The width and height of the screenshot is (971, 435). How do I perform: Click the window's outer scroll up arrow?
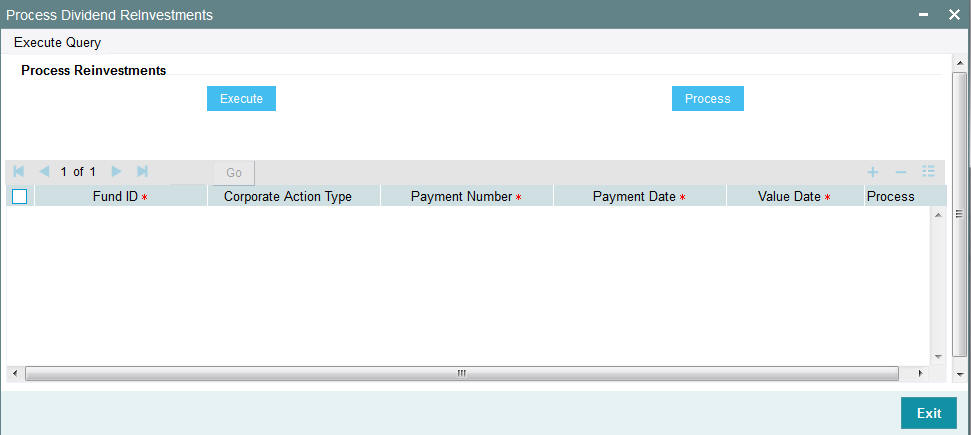(x=959, y=63)
